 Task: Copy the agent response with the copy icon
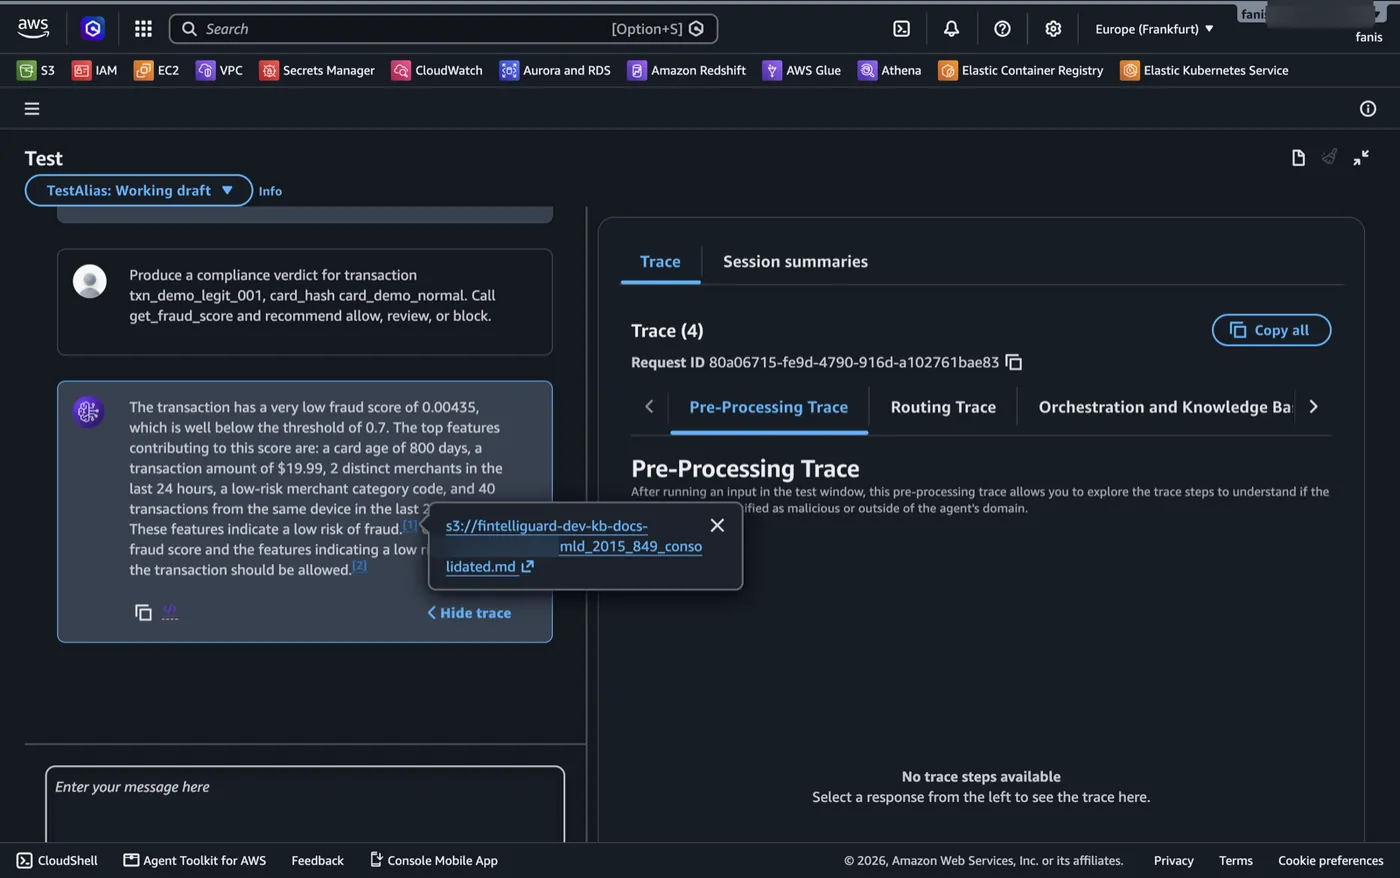pos(143,612)
